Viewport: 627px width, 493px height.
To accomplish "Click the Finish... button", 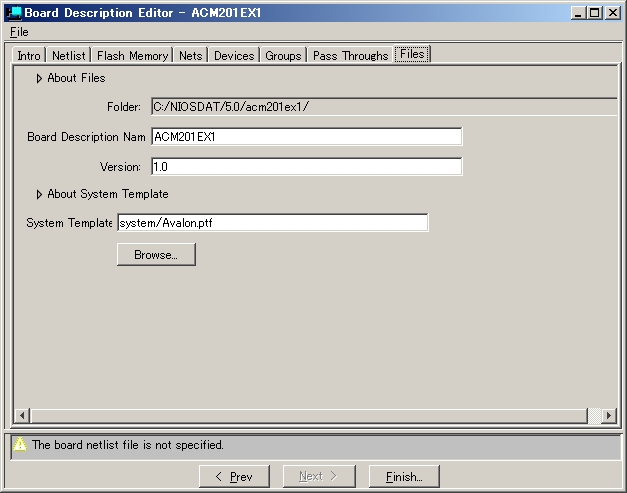I will tap(404, 477).
